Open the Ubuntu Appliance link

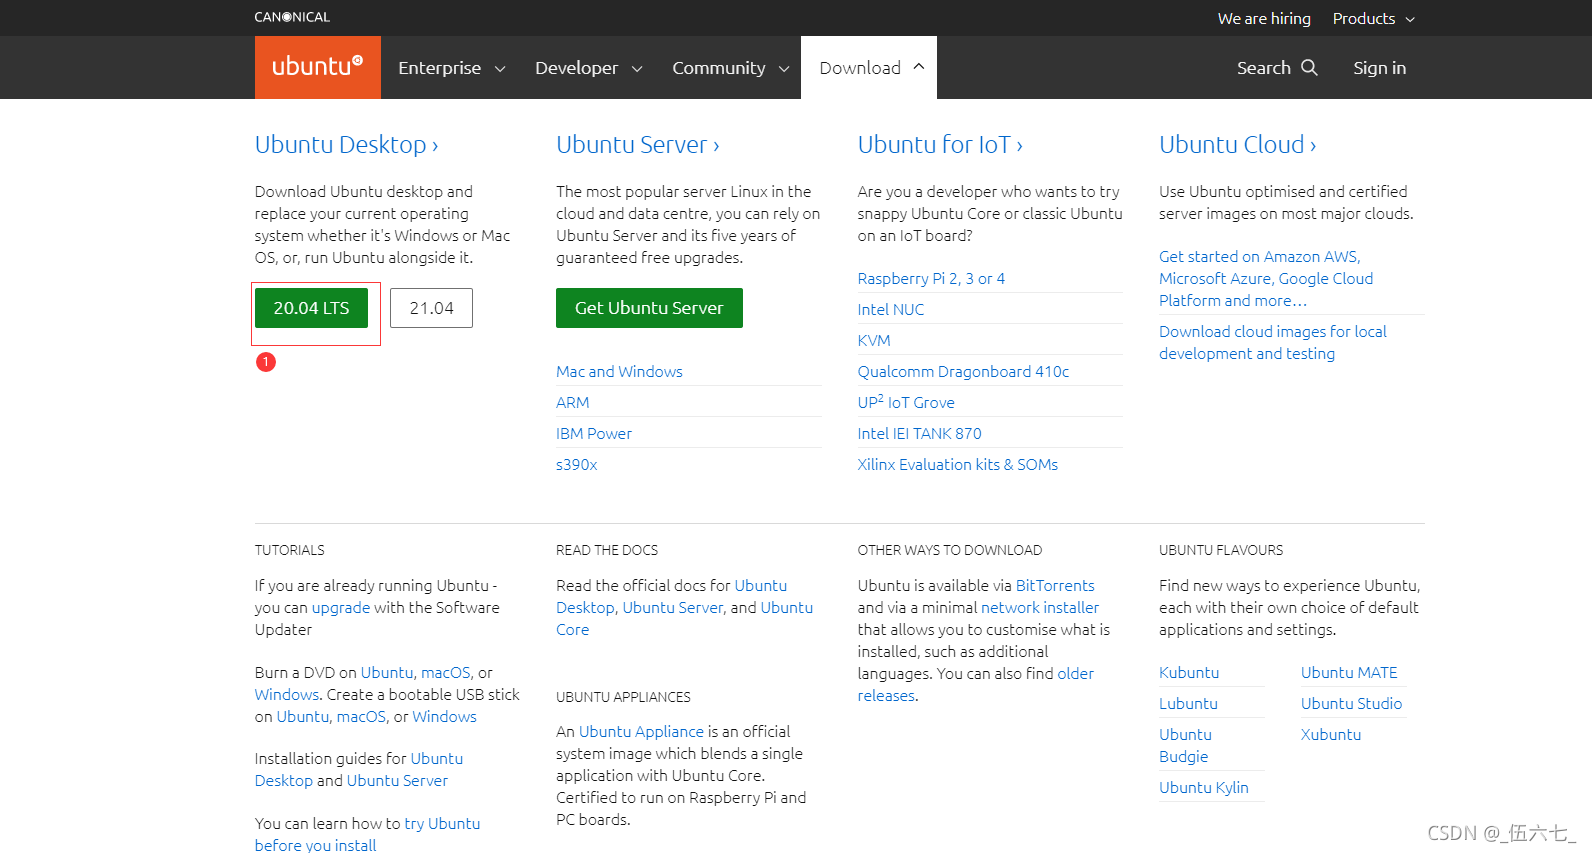[641, 731]
